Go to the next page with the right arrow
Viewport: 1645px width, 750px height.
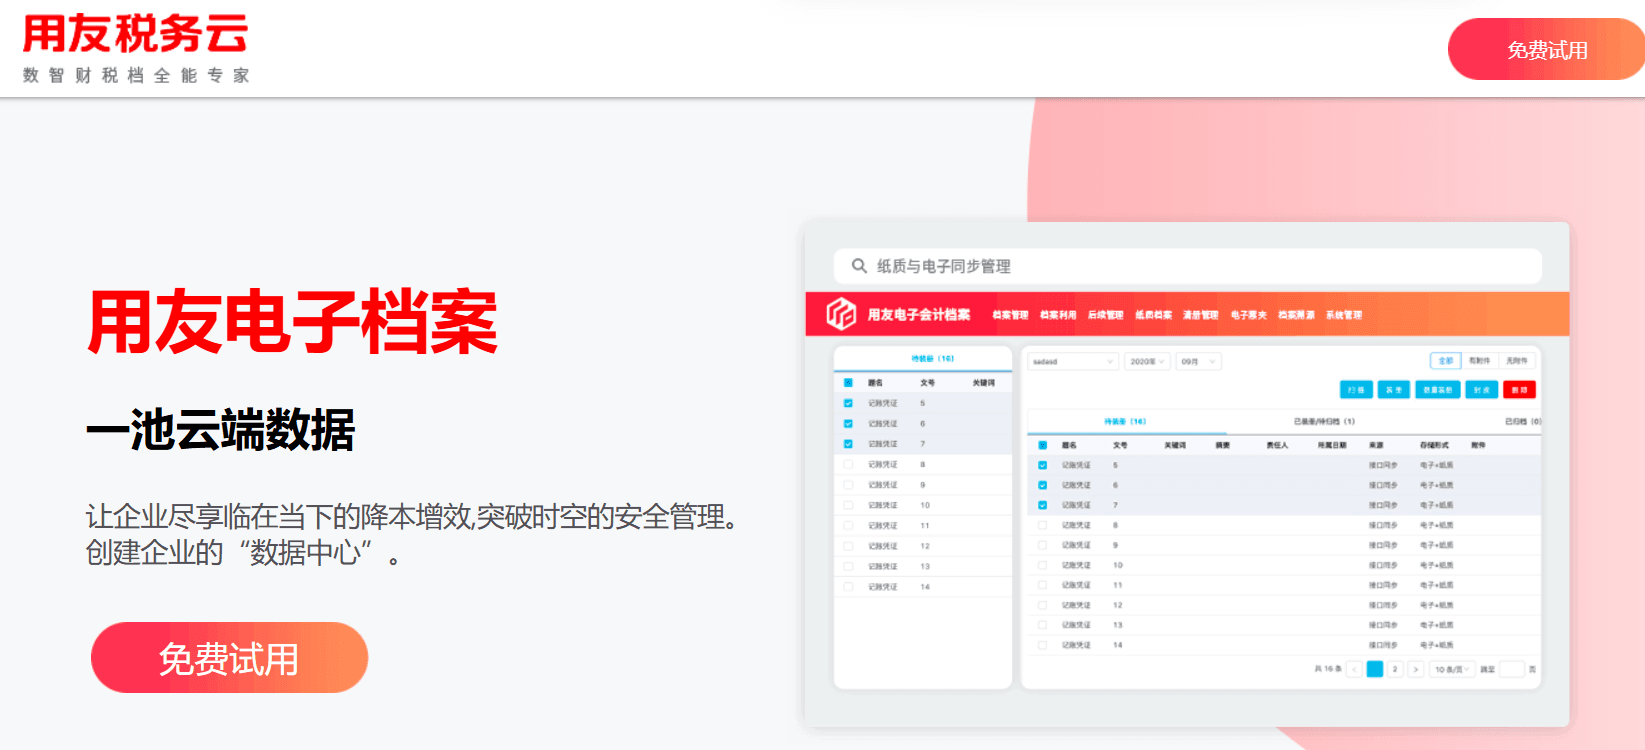[x=1415, y=669]
